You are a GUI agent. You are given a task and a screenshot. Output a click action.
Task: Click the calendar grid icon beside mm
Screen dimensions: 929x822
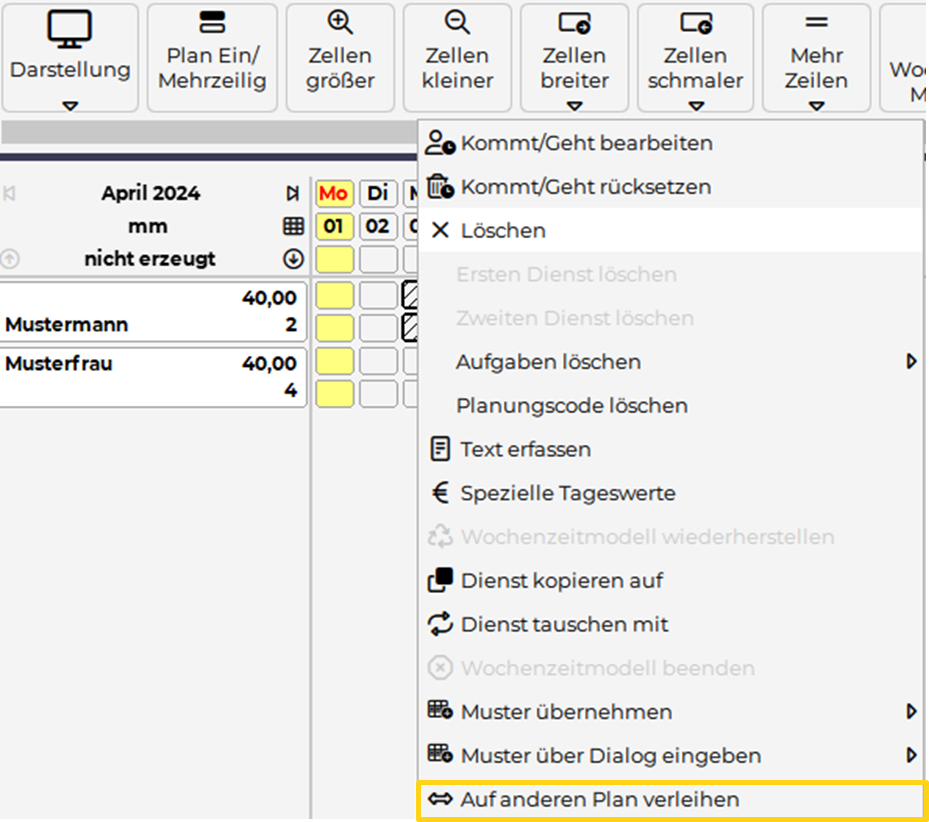(x=293, y=226)
